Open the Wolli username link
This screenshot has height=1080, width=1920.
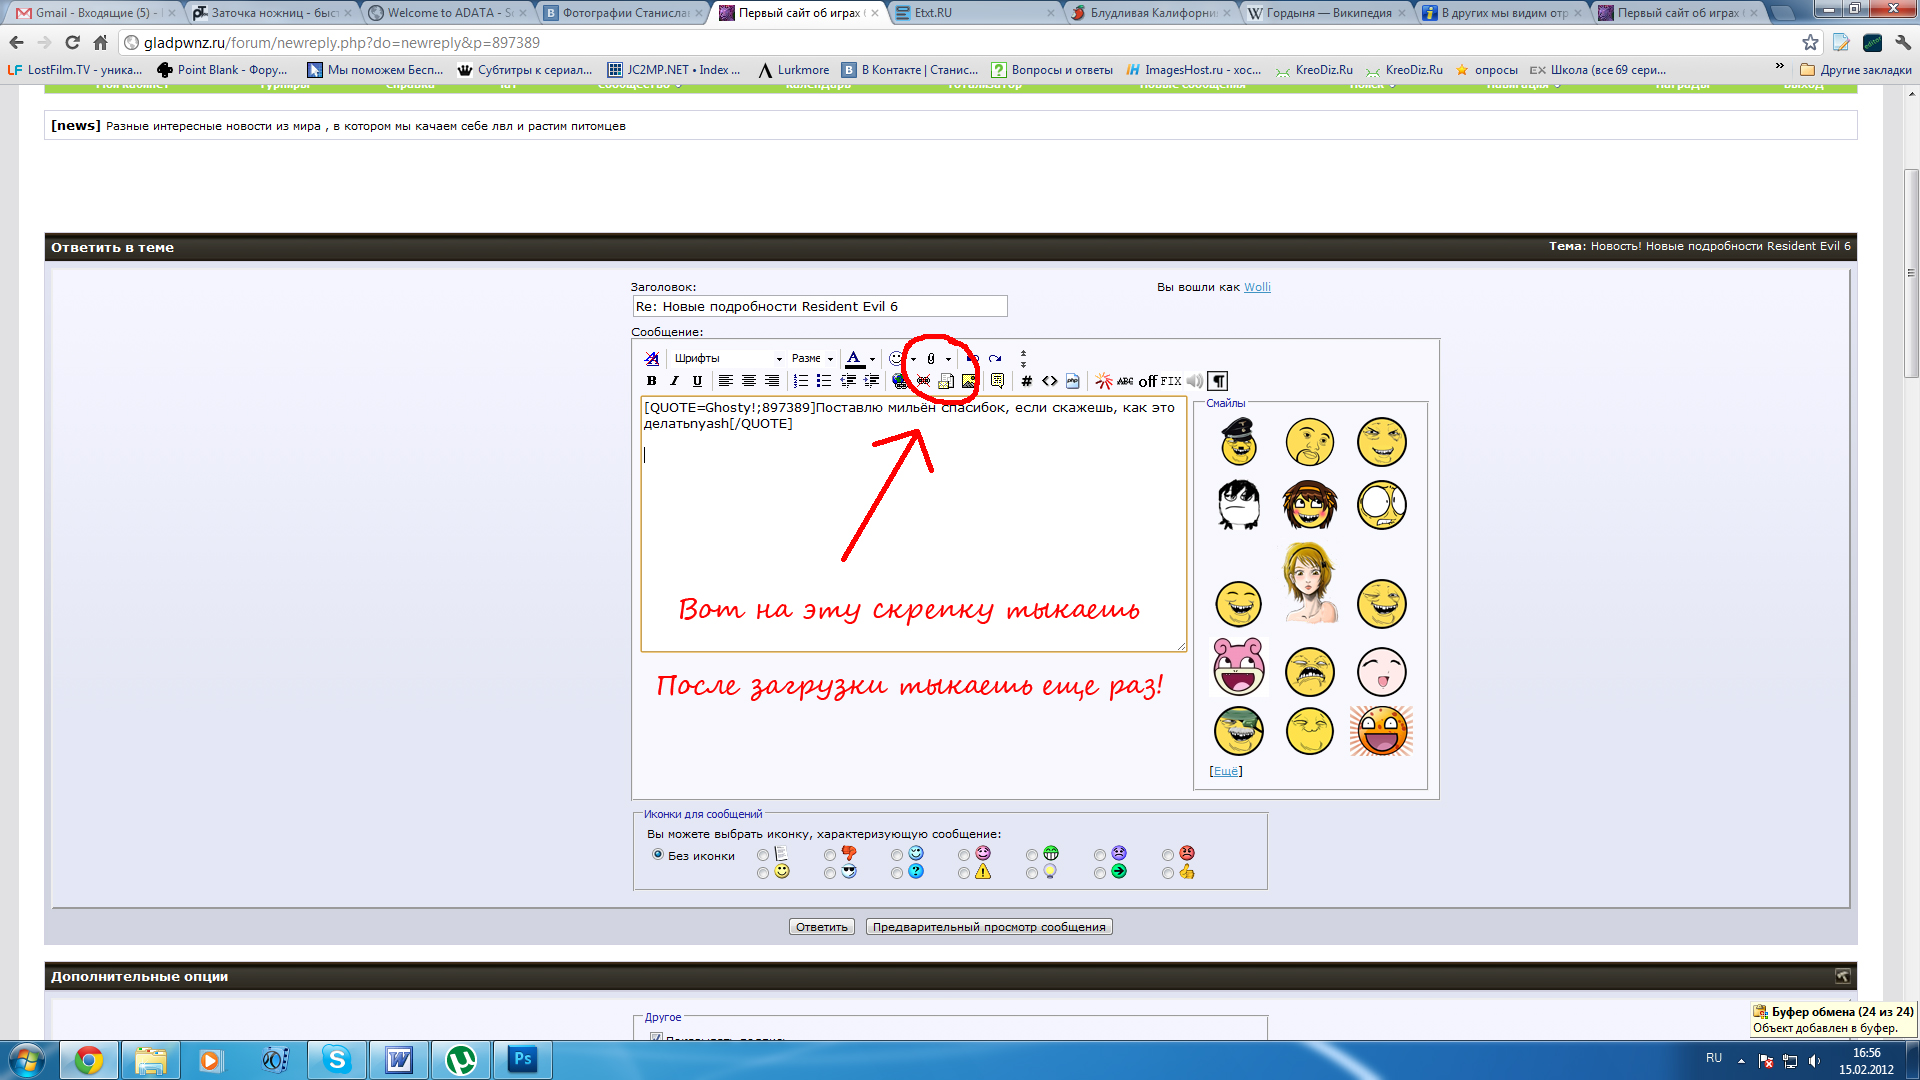(1257, 287)
